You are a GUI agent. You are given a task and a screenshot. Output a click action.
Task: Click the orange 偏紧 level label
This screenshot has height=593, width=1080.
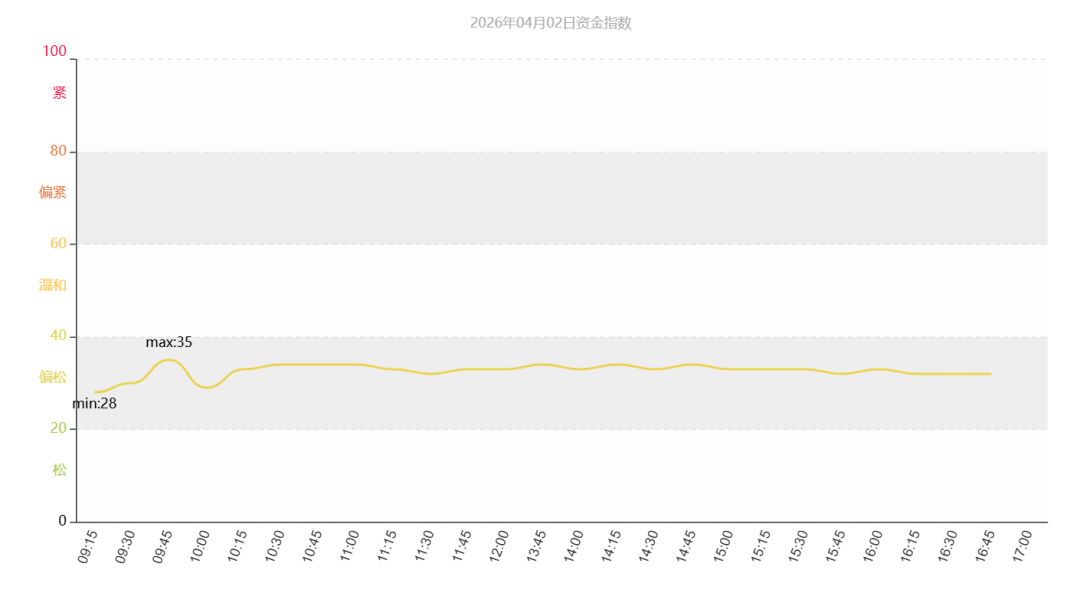(x=53, y=192)
